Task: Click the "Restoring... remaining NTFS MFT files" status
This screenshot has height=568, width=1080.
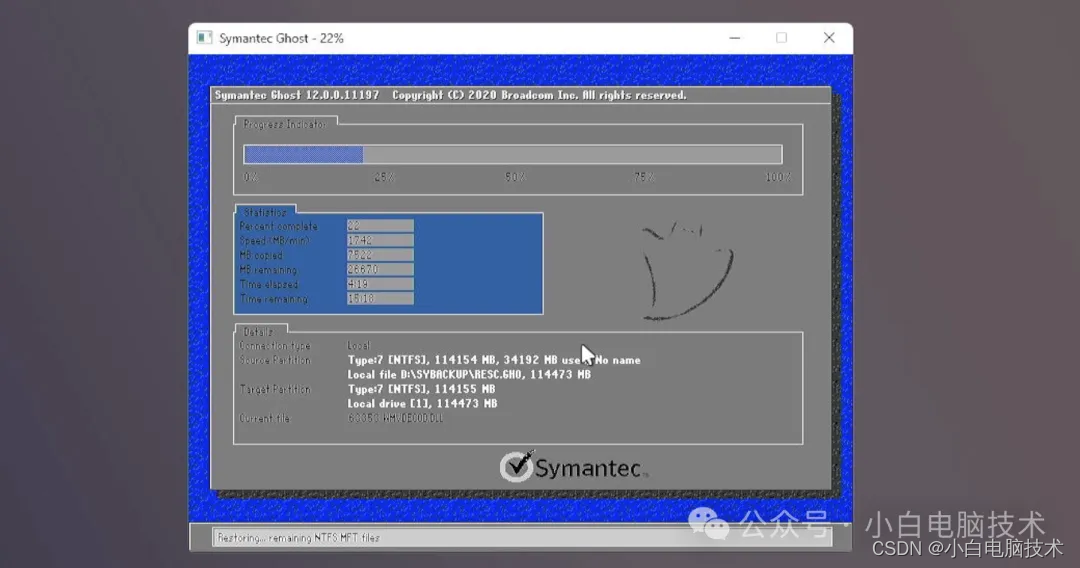Action: point(298,538)
